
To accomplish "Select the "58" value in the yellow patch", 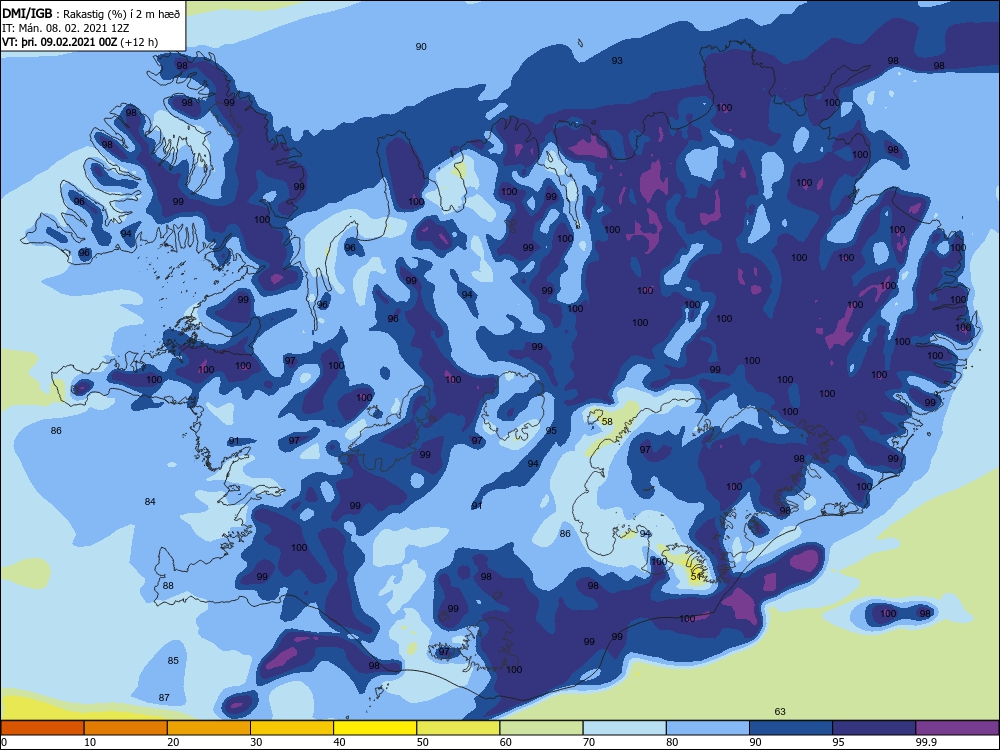I will pos(607,422).
